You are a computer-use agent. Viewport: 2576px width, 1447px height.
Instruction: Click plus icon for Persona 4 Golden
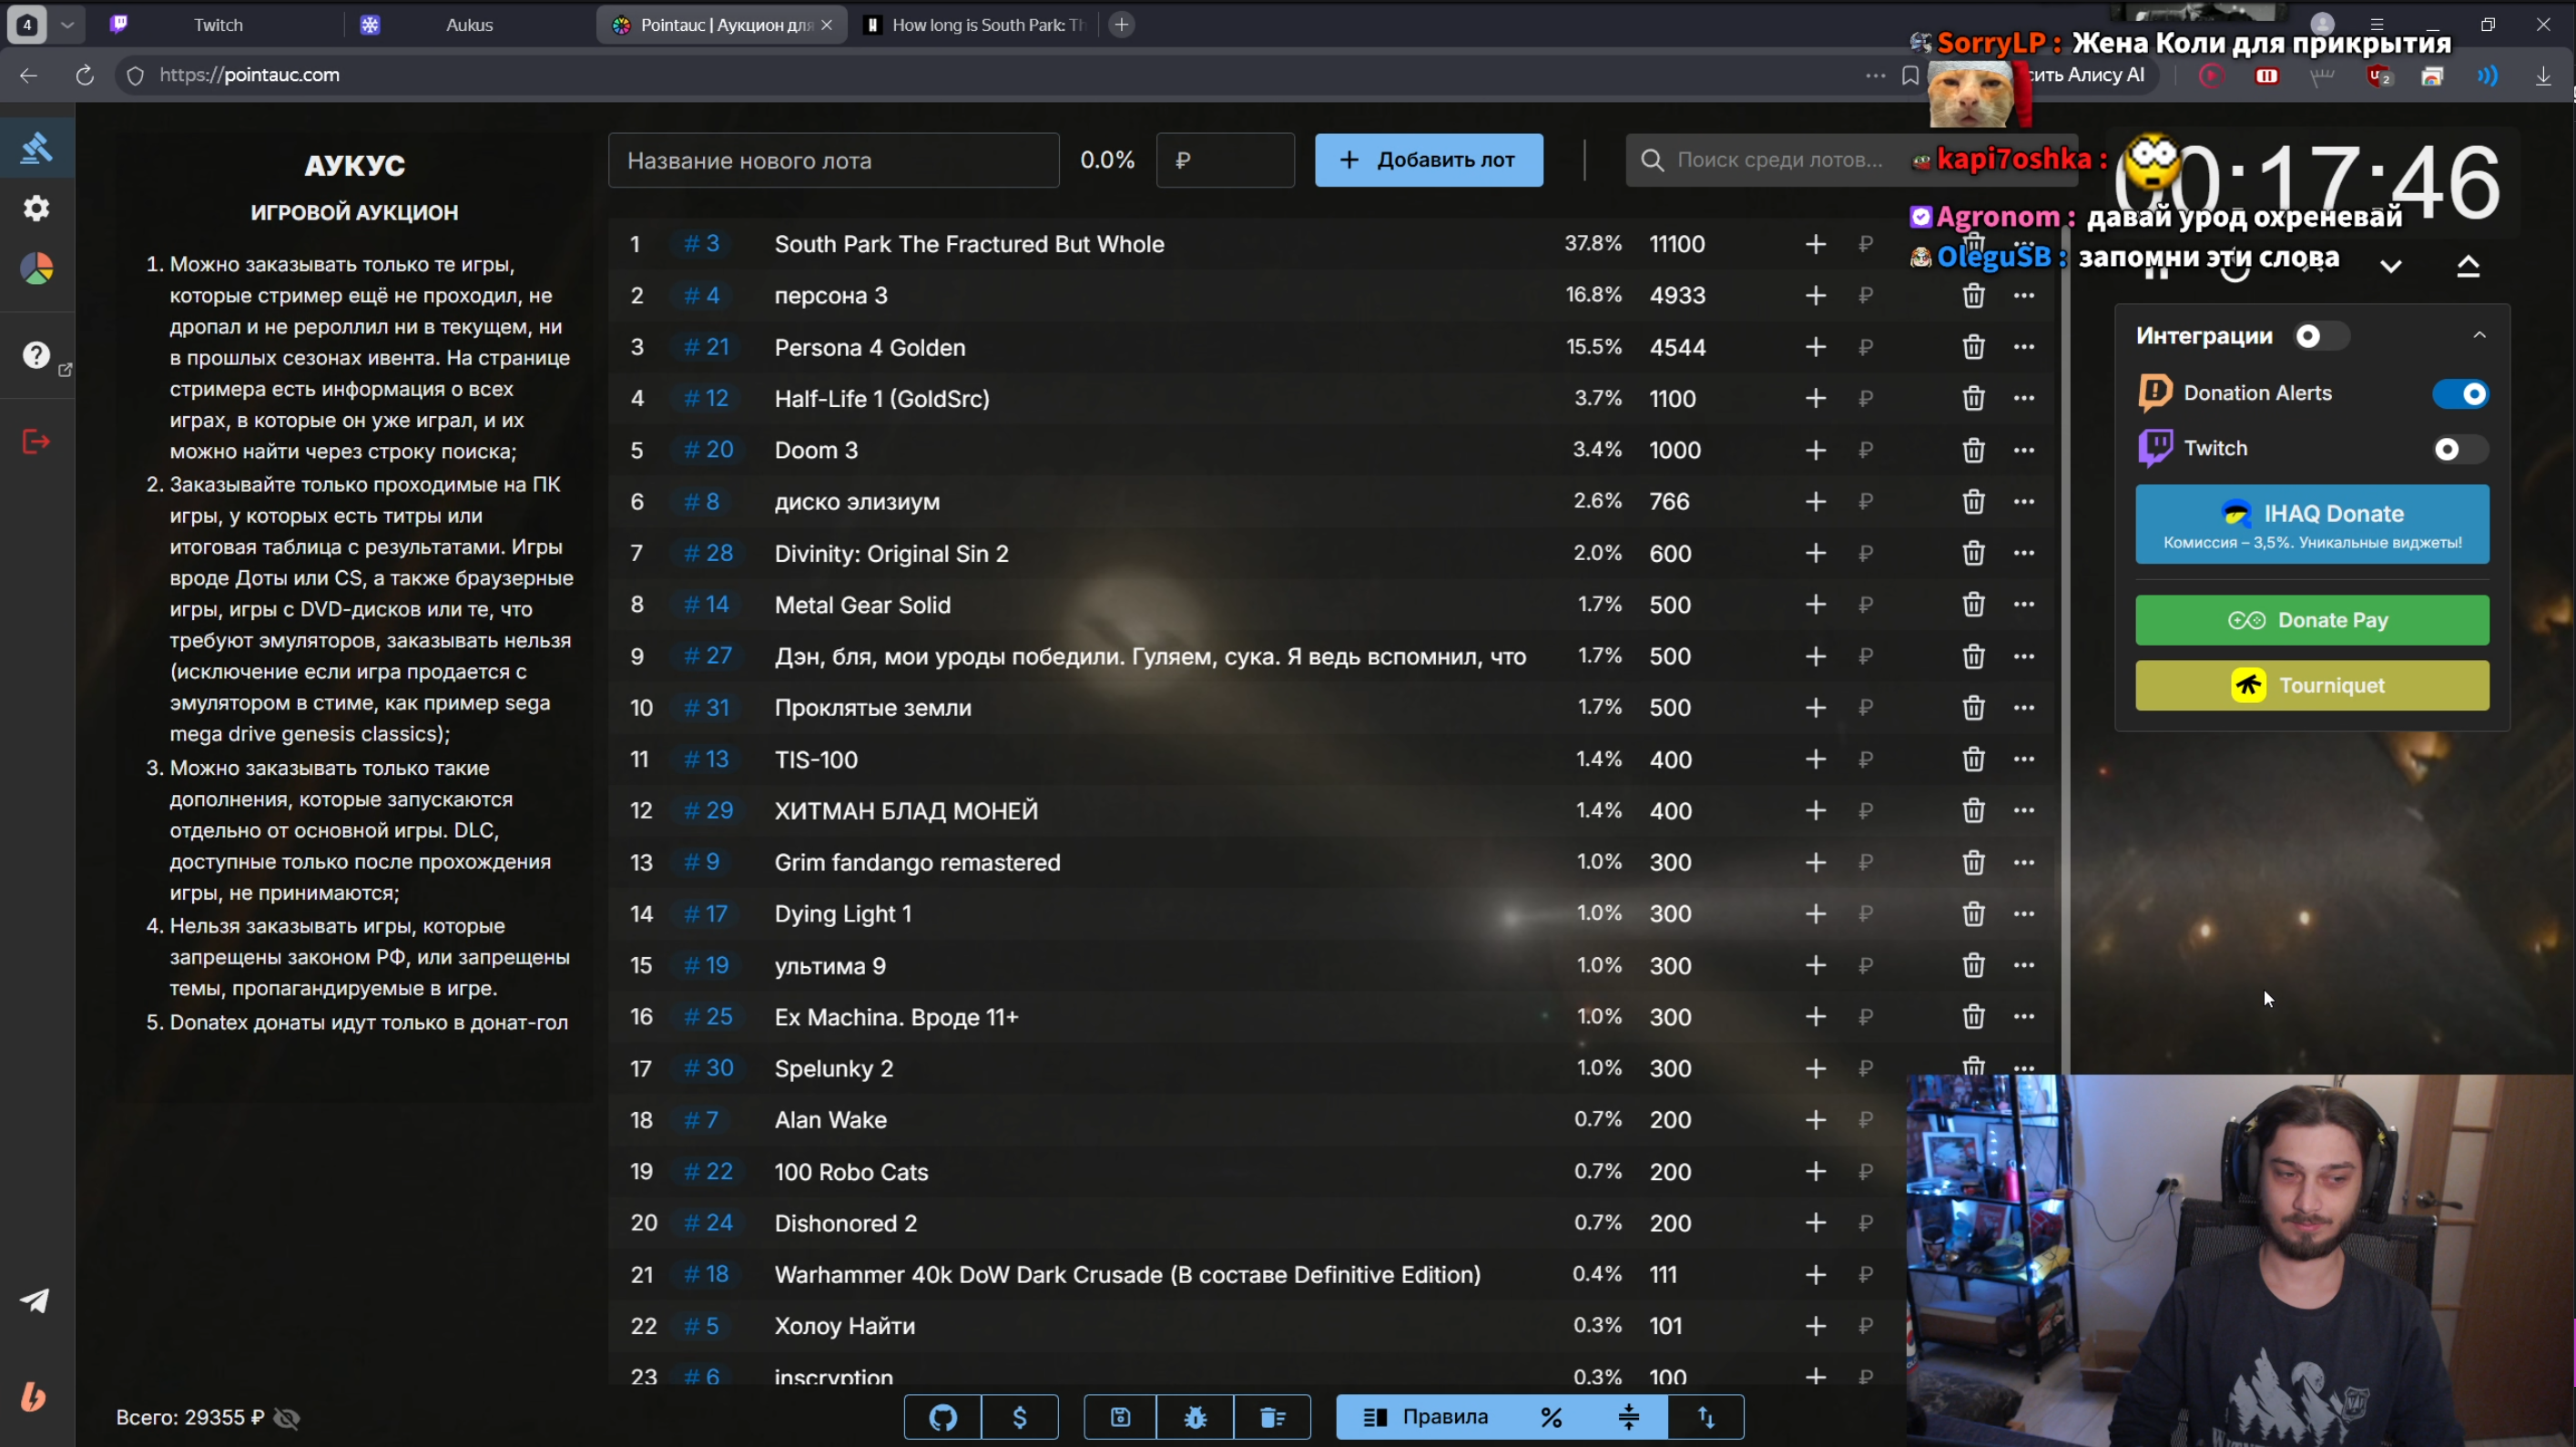[1815, 347]
